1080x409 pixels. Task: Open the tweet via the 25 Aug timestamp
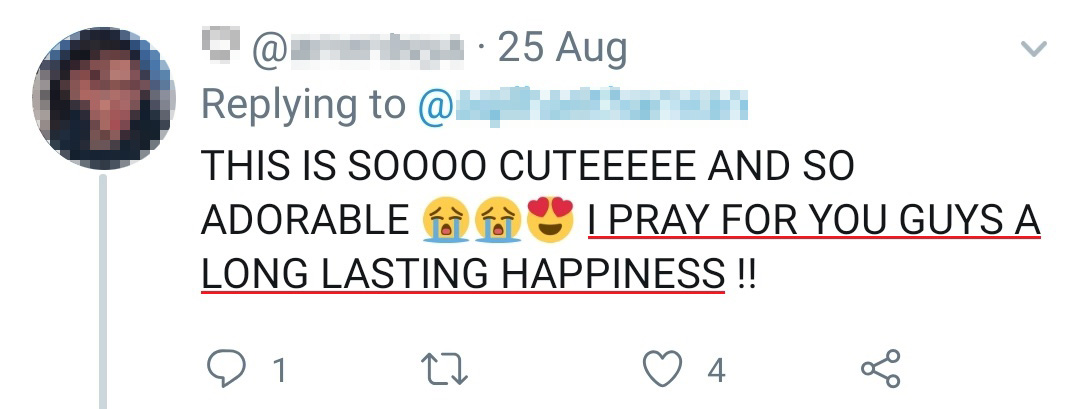click(562, 48)
